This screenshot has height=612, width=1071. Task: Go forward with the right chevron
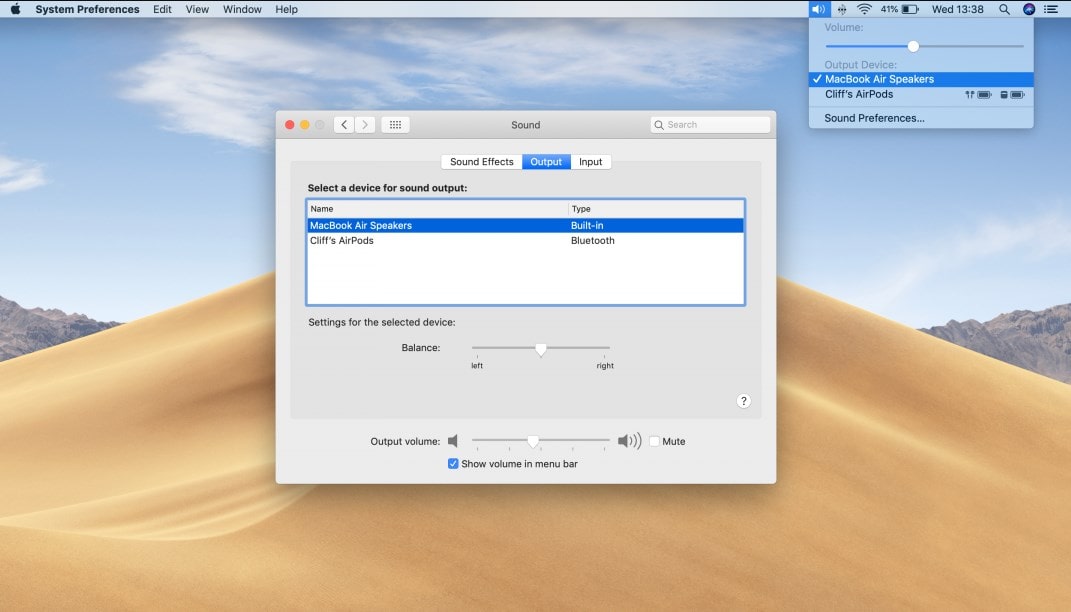365,124
